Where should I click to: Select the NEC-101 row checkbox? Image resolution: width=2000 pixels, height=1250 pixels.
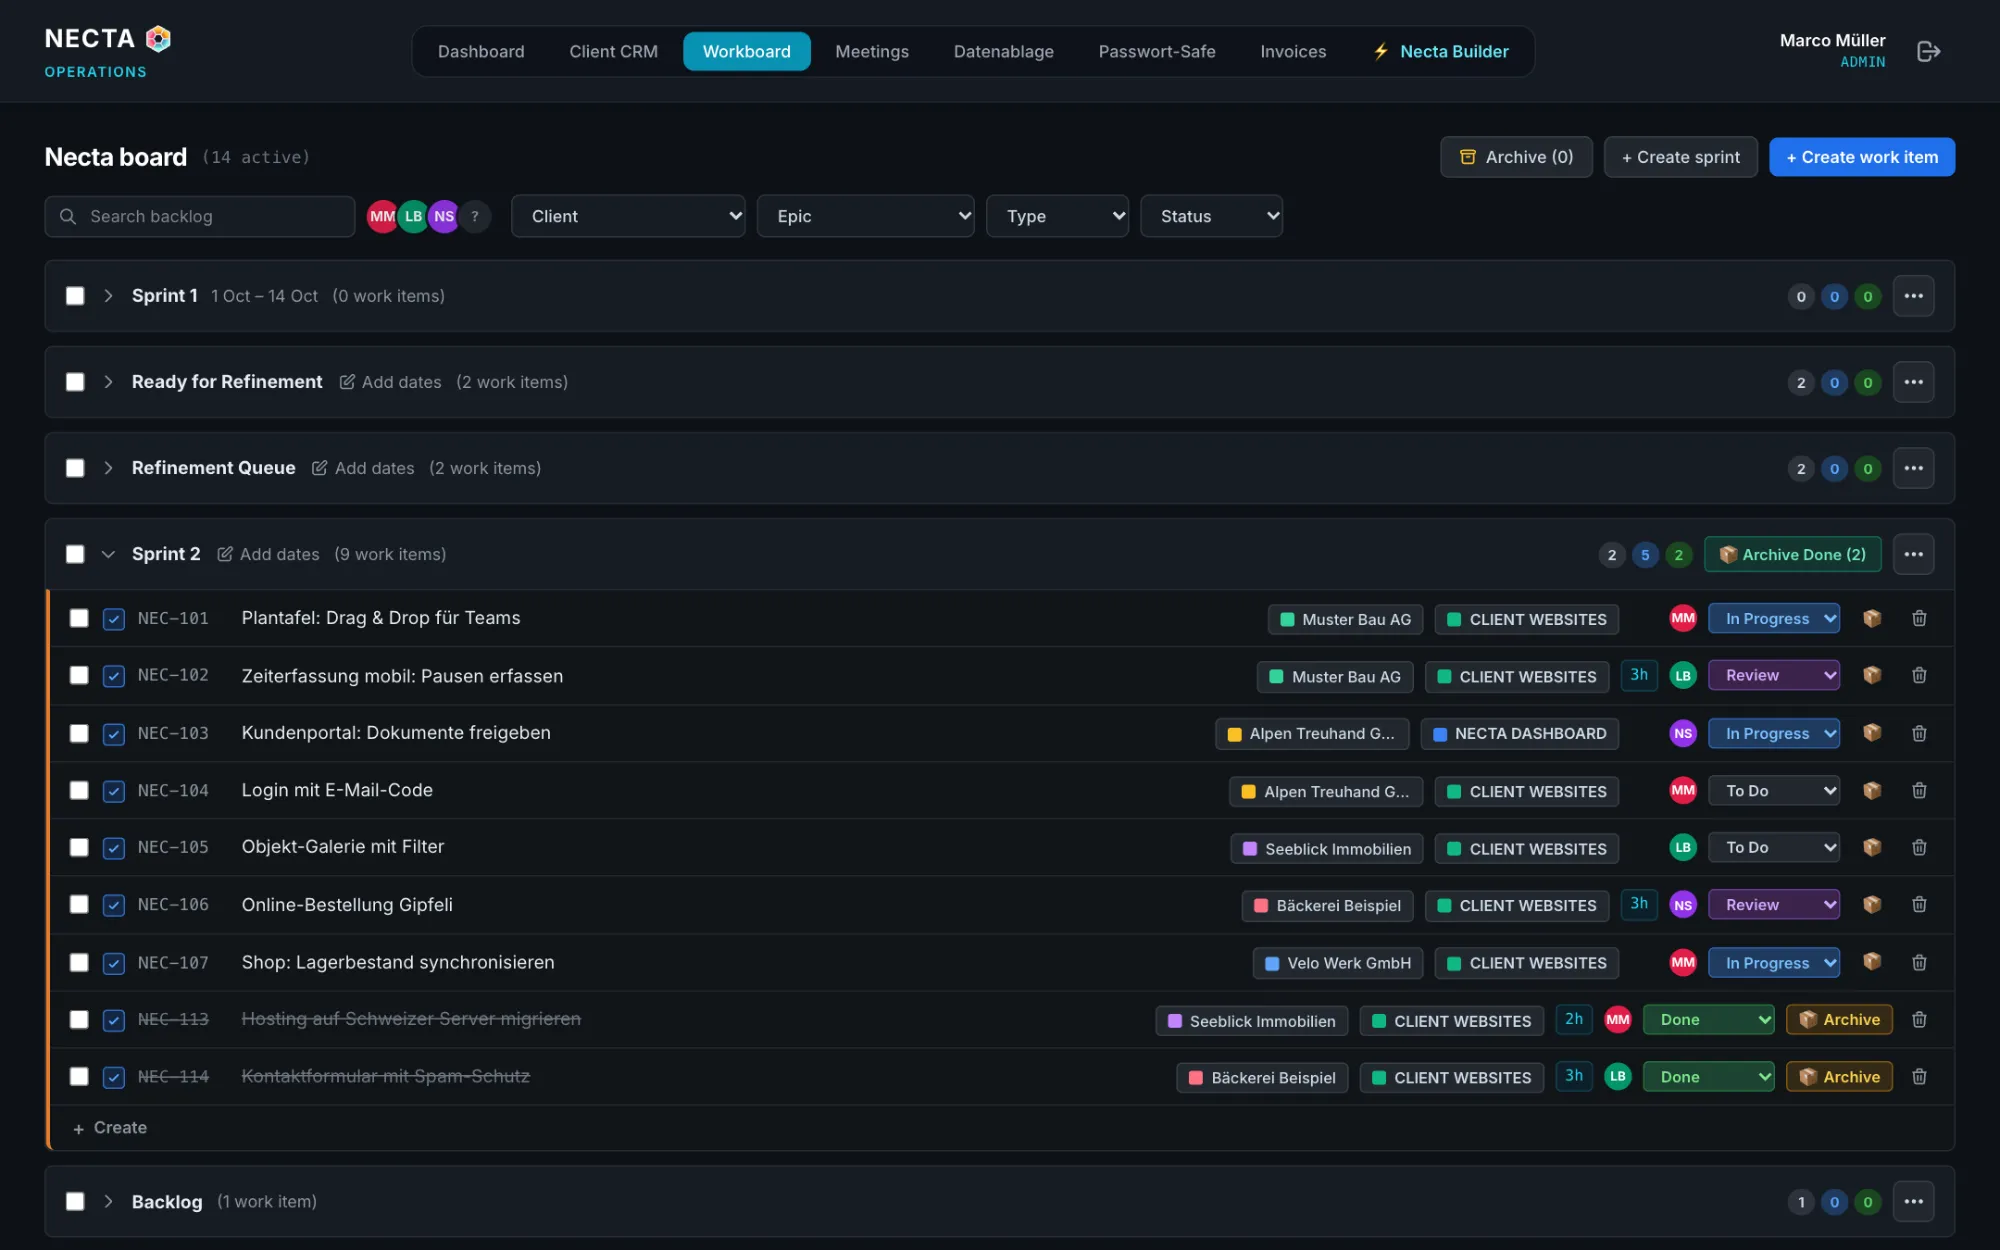[x=79, y=618]
